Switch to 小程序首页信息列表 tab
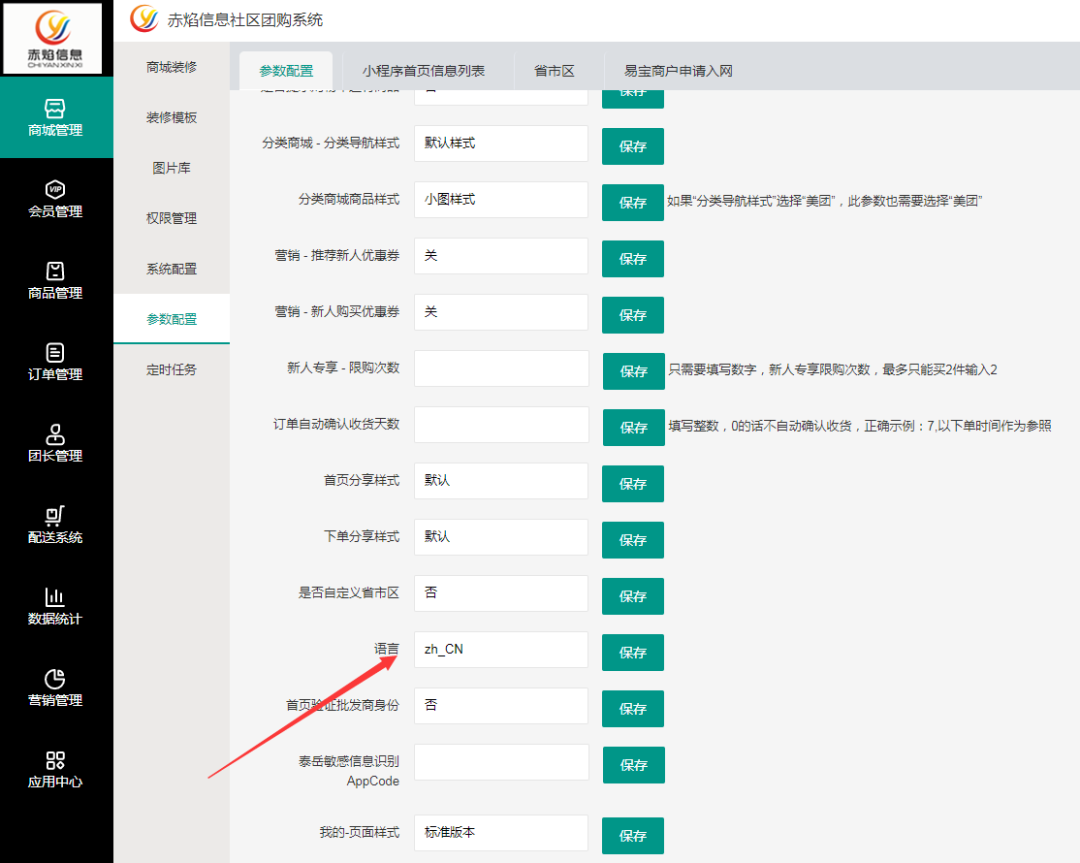Screen dimensions: 1080x863 tap(424, 71)
